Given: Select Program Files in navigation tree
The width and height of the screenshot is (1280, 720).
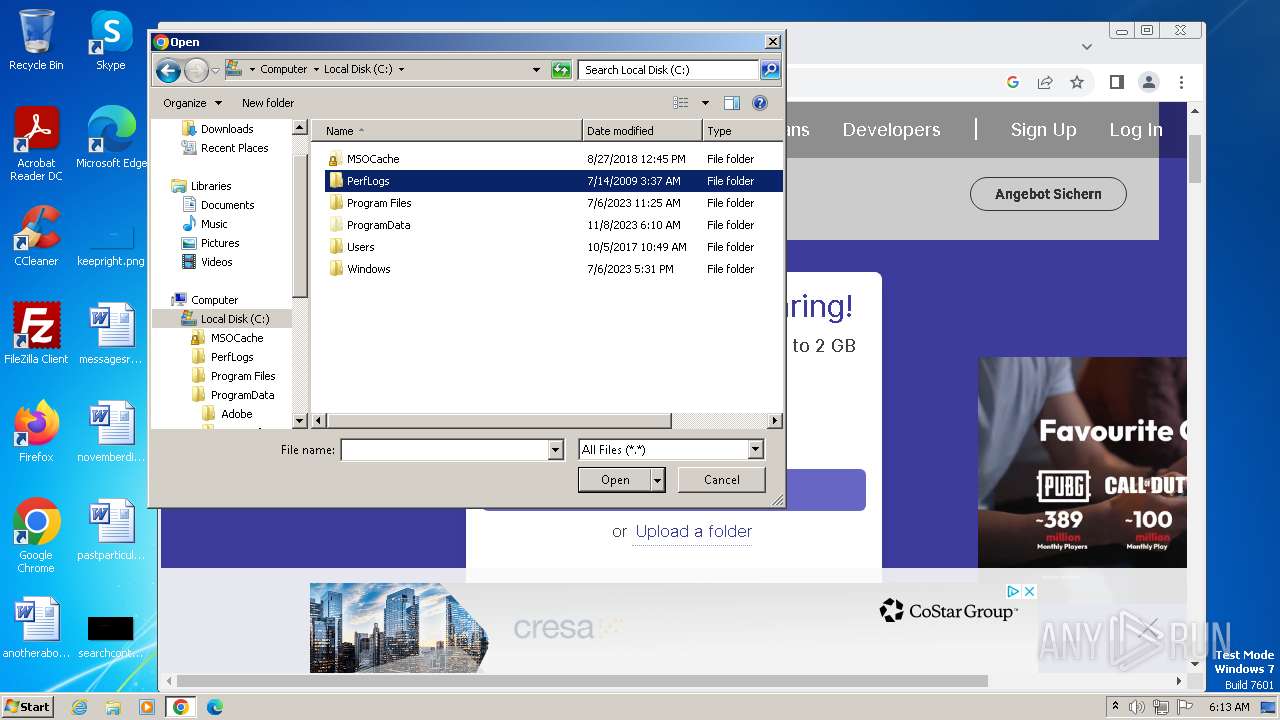Looking at the screenshot, I should 243,376.
